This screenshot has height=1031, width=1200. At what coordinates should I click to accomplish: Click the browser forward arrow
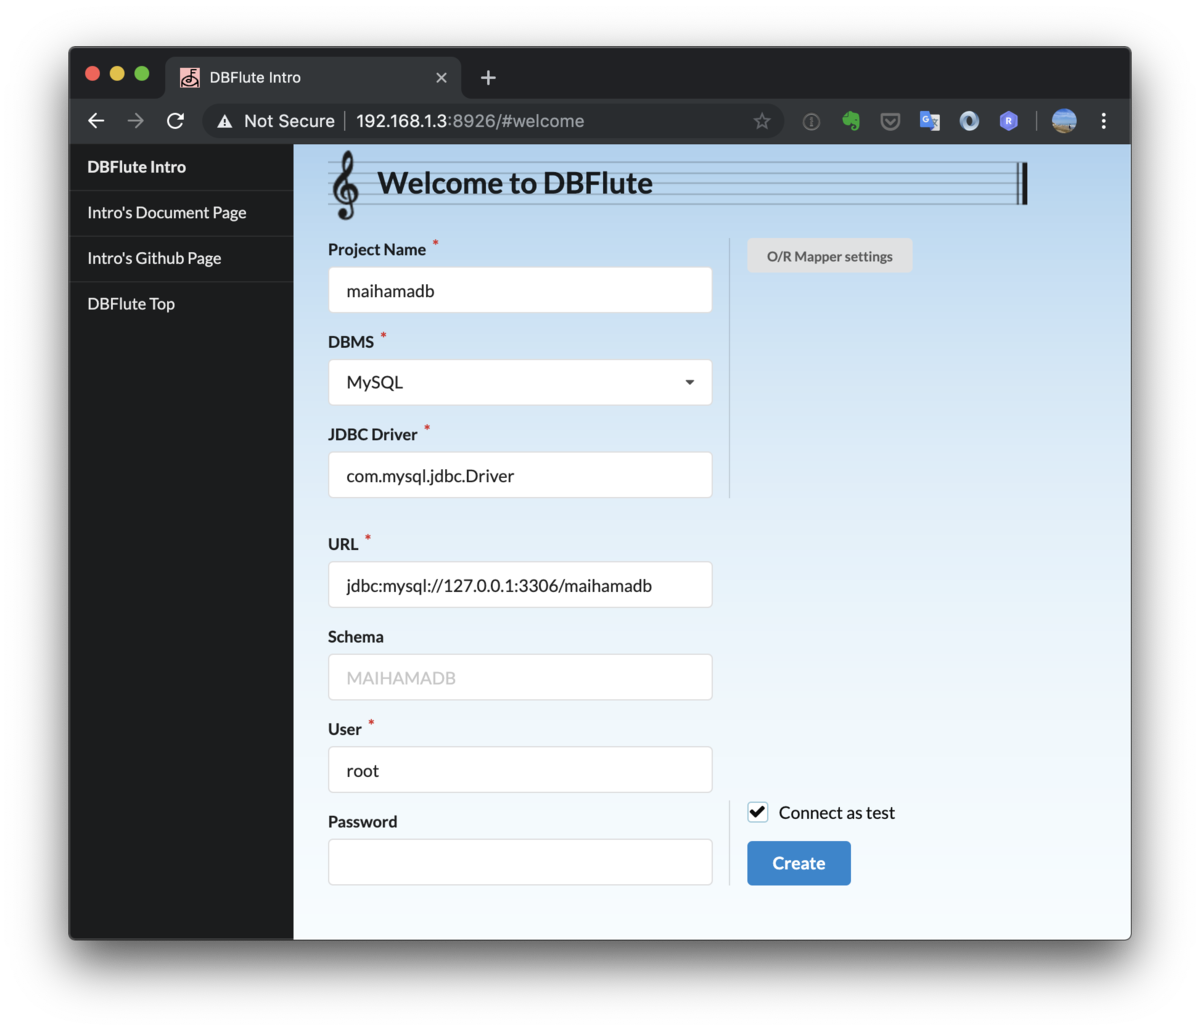coord(136,121)
